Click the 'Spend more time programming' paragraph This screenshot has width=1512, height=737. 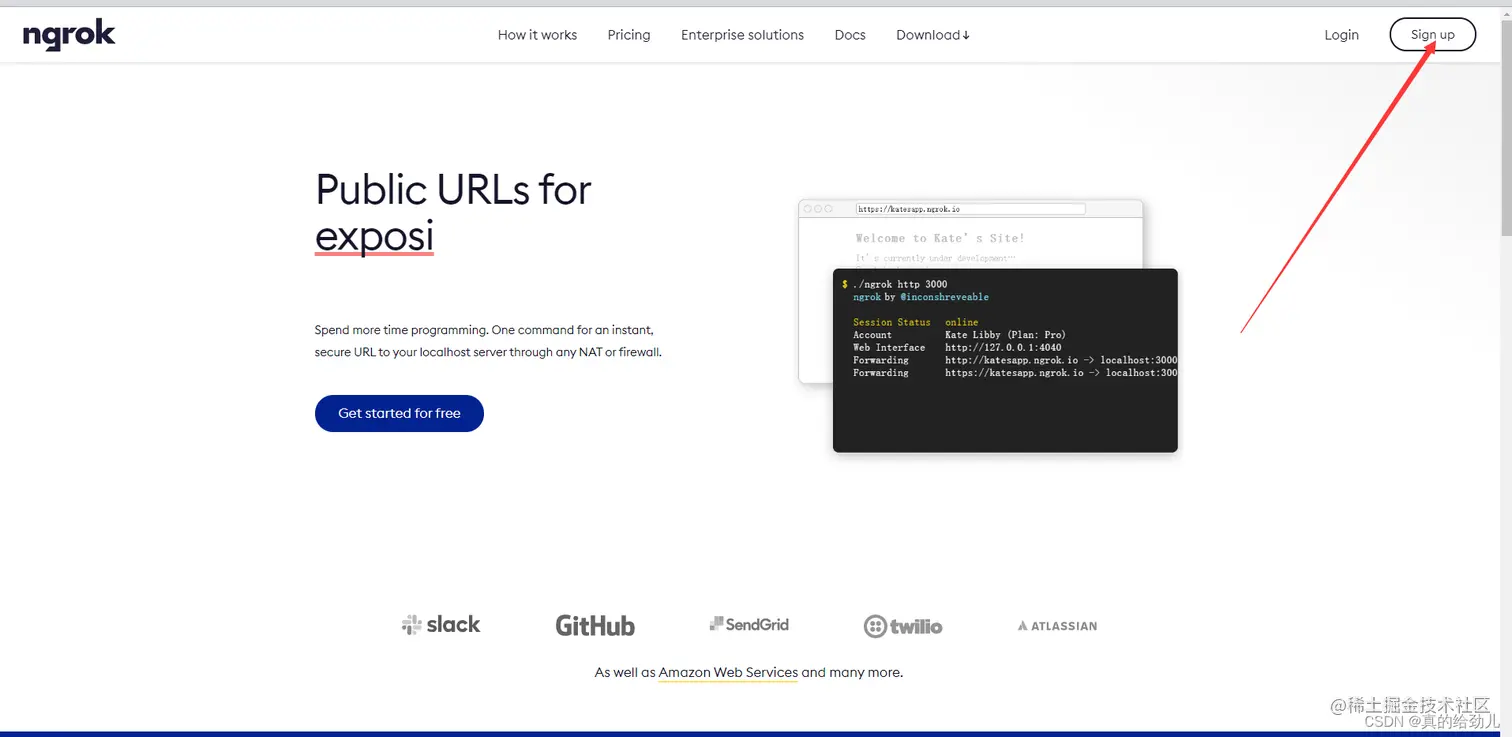(x=488, y=341)
